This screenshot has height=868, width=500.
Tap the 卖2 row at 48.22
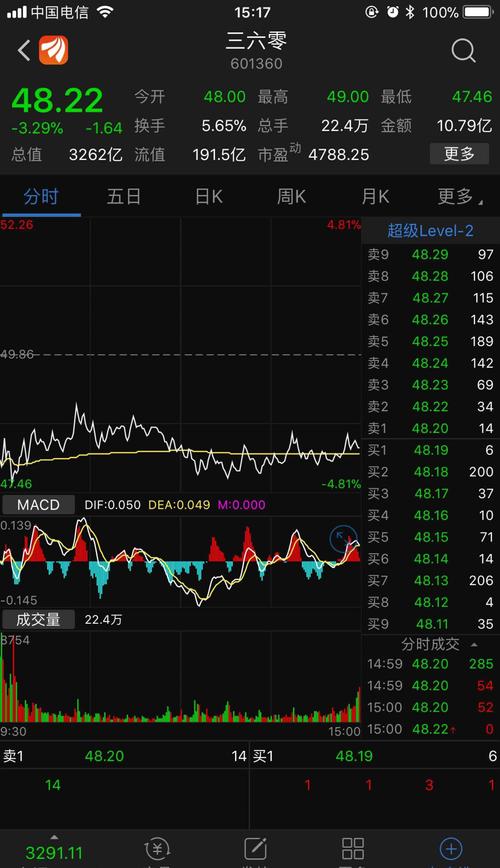[x=430, y=407]
